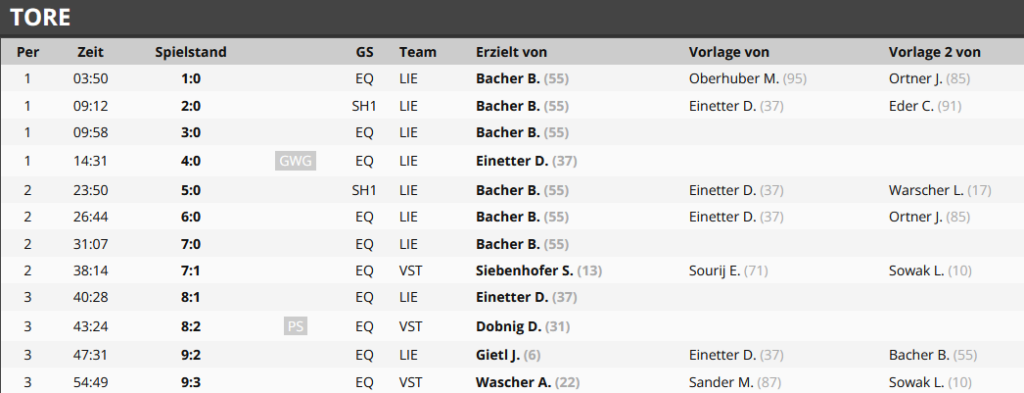Image resolution: width=1024 pixels, height=393 pixels.
Task: Click Sourij E. assist link
Action: (x=714, y=270)
